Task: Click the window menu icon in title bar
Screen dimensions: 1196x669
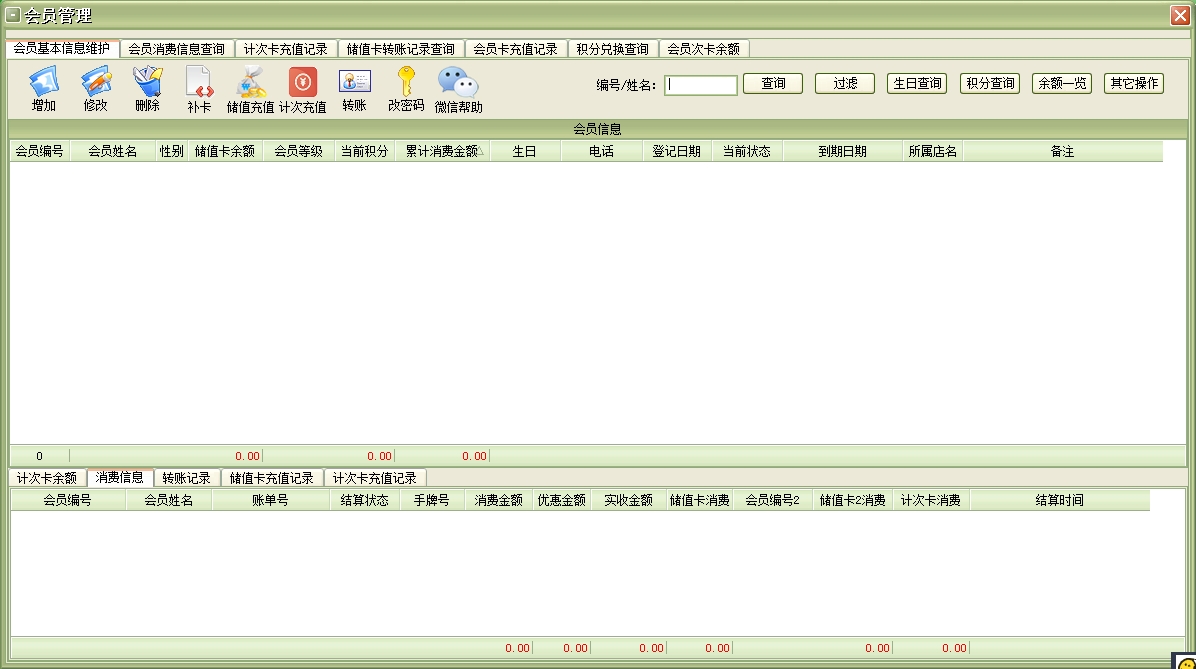Action: click(x=13, y=15)
